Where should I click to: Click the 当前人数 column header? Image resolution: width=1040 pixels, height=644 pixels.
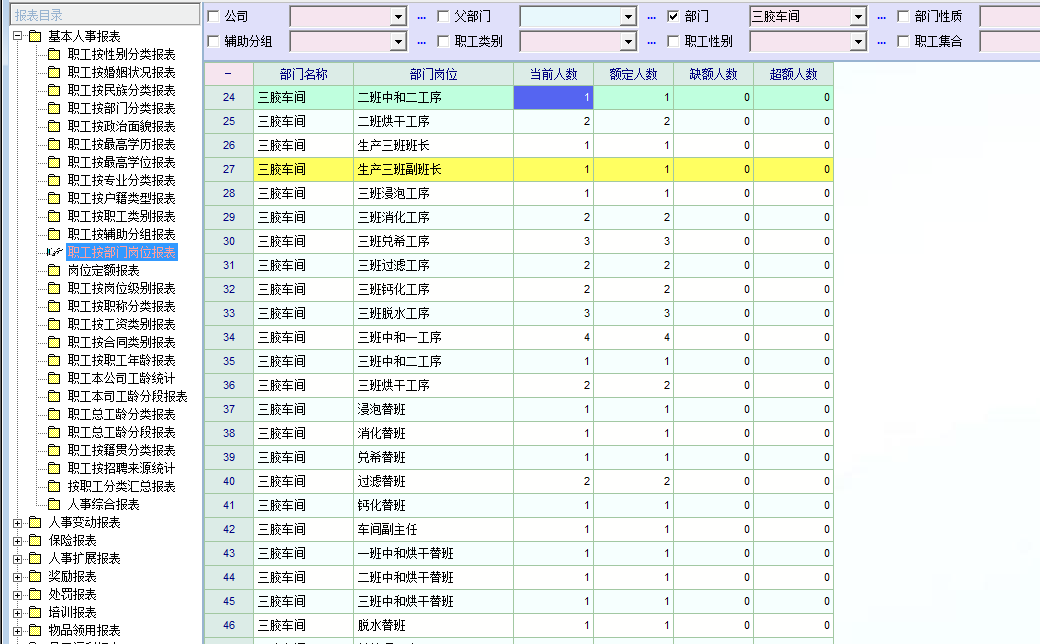tap(553, 74)
